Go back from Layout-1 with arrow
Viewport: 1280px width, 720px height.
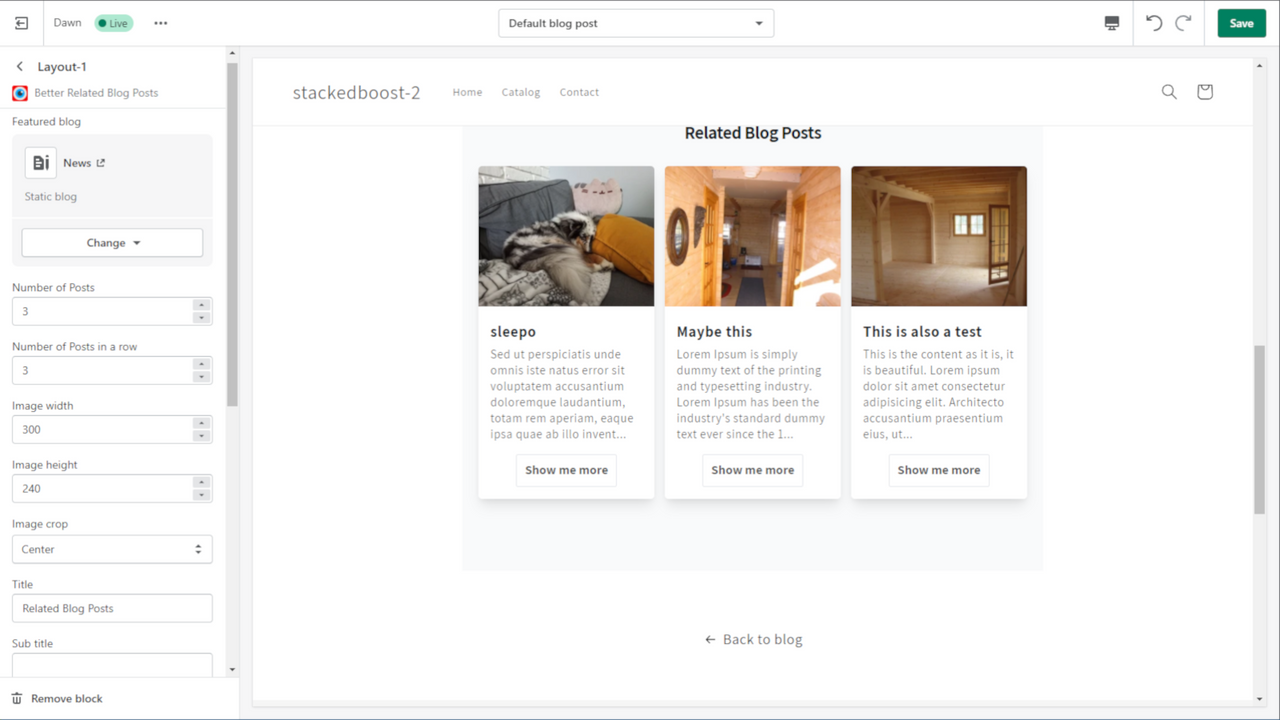(x=20, y=67)
